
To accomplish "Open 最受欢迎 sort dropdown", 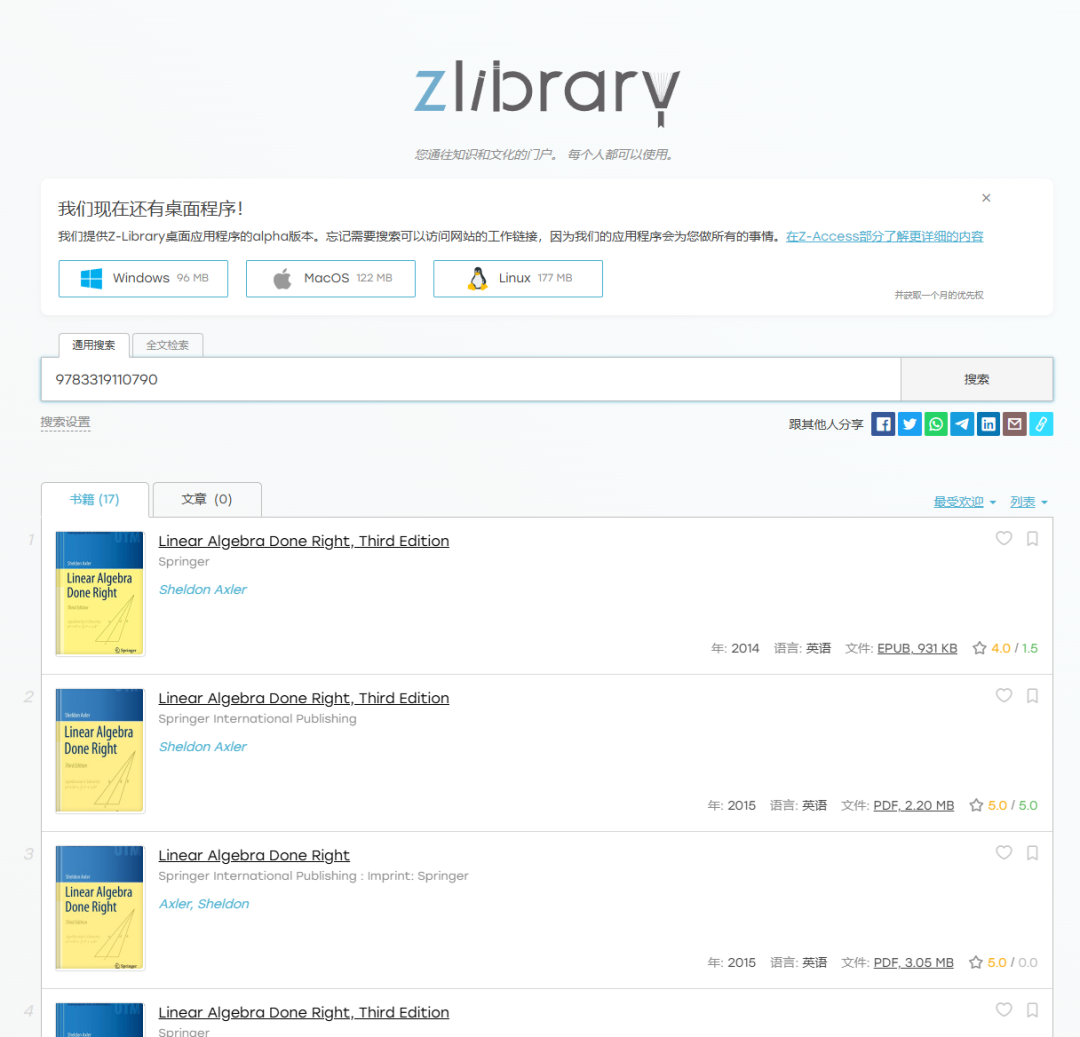I will tap(964, 502).
